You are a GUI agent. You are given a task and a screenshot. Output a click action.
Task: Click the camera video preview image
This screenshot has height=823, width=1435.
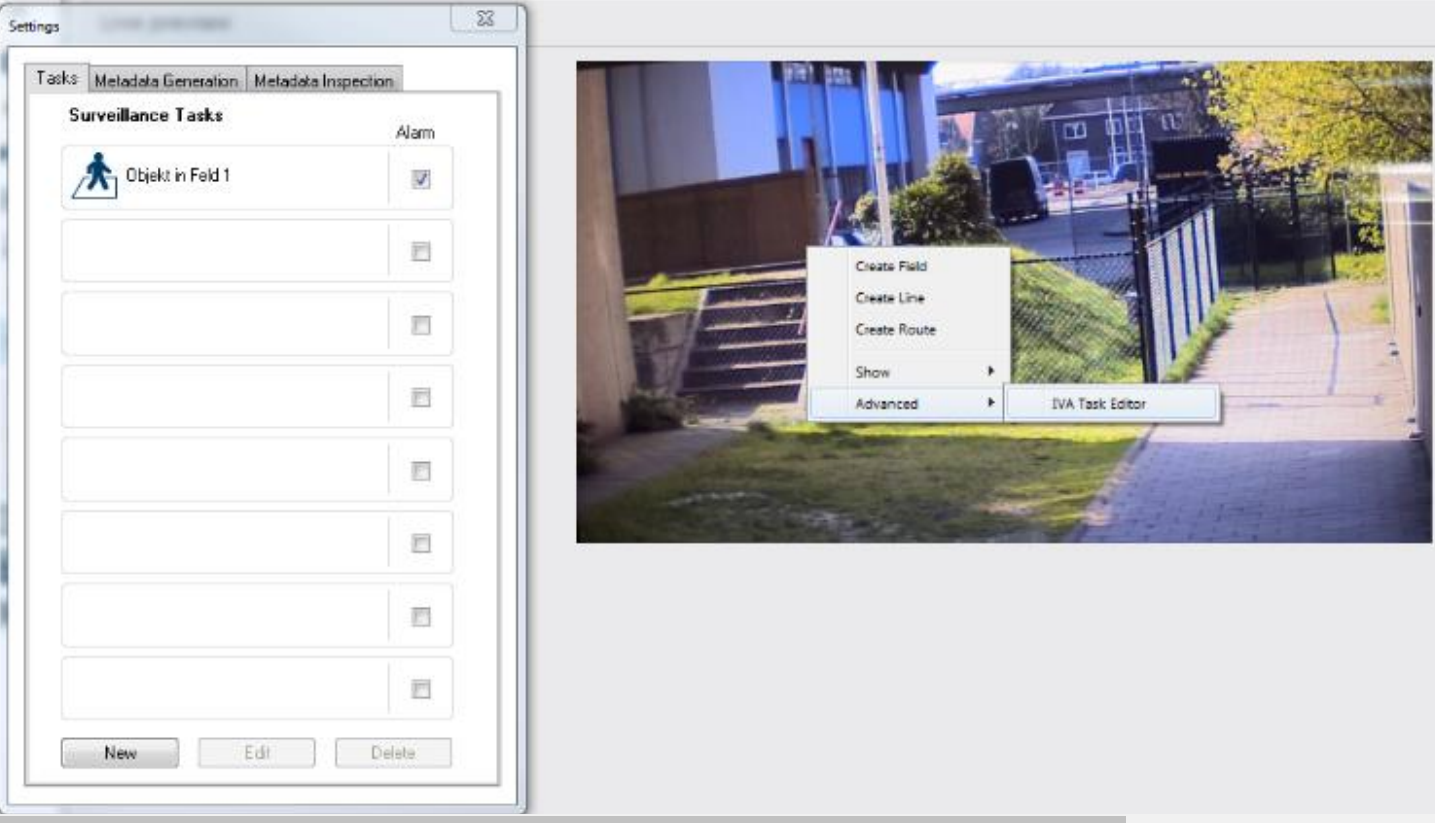coord(1004,302)
